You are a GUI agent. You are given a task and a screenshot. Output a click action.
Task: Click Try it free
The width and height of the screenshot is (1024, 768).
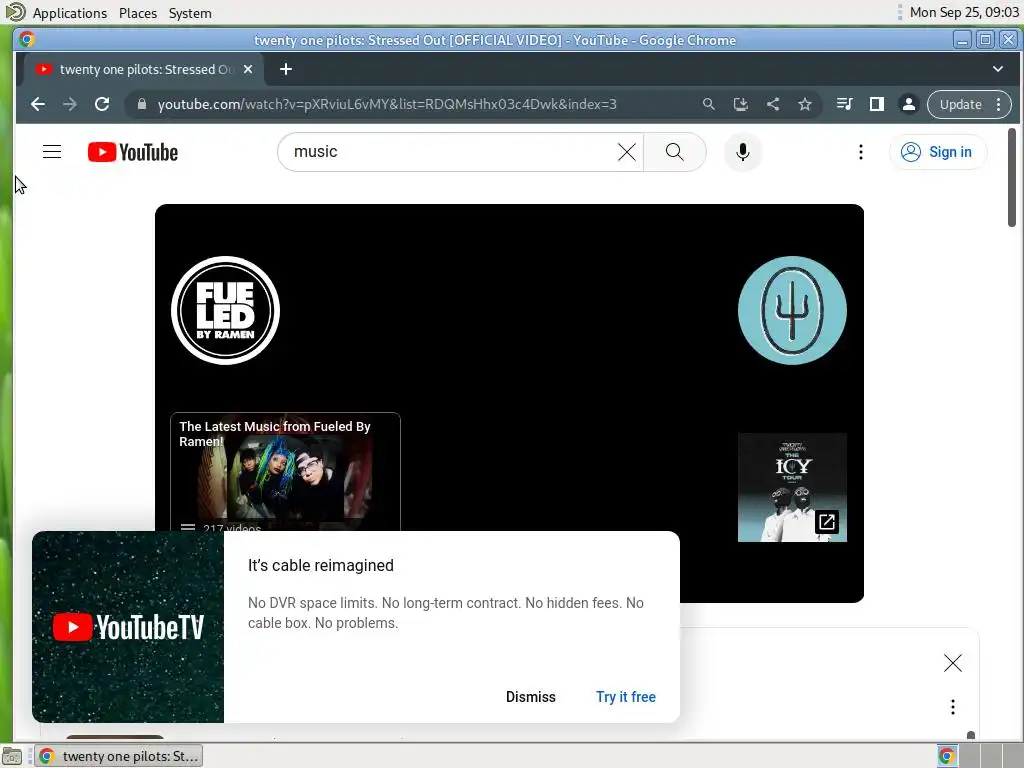tap(626, 697)
